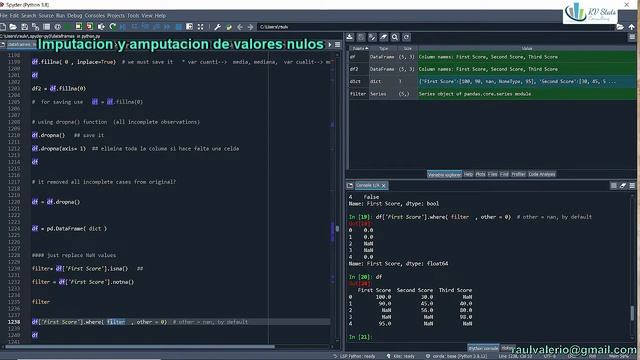Click the Value column header
640x360 pixels.
527,48
